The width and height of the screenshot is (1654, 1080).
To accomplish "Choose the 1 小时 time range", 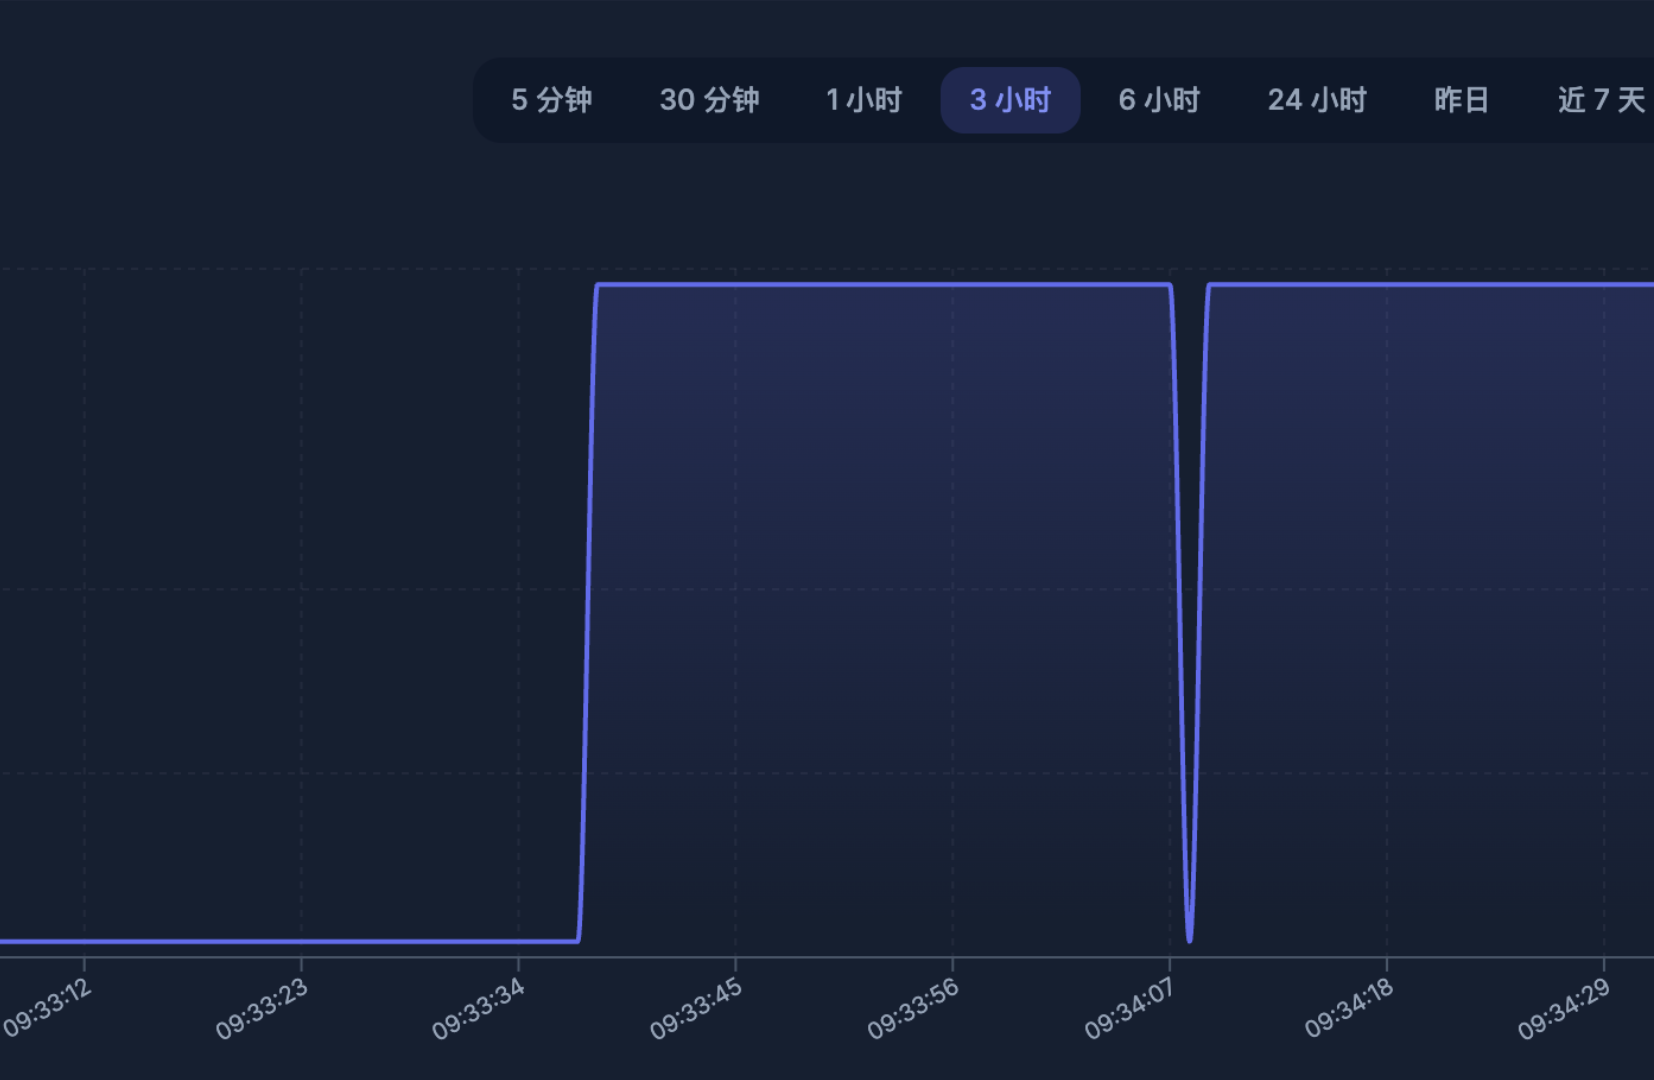I will 864,100.
